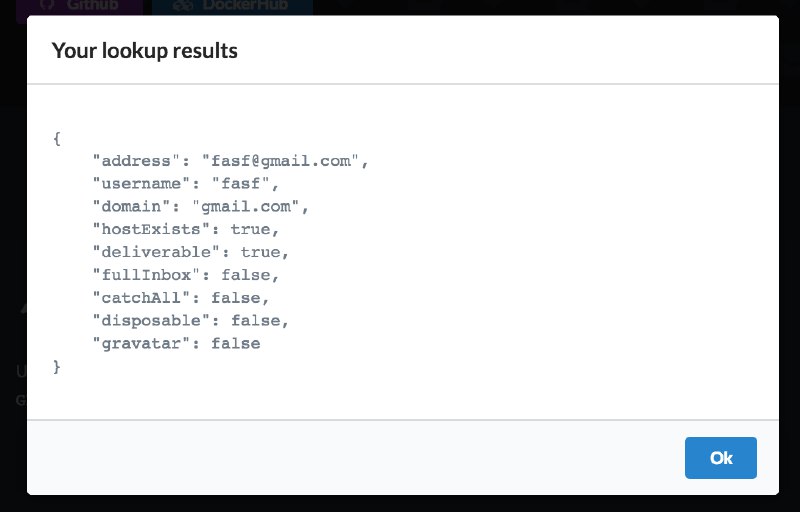
Task: Click the "hostExists" true line
Action: [x=186, y=229]
